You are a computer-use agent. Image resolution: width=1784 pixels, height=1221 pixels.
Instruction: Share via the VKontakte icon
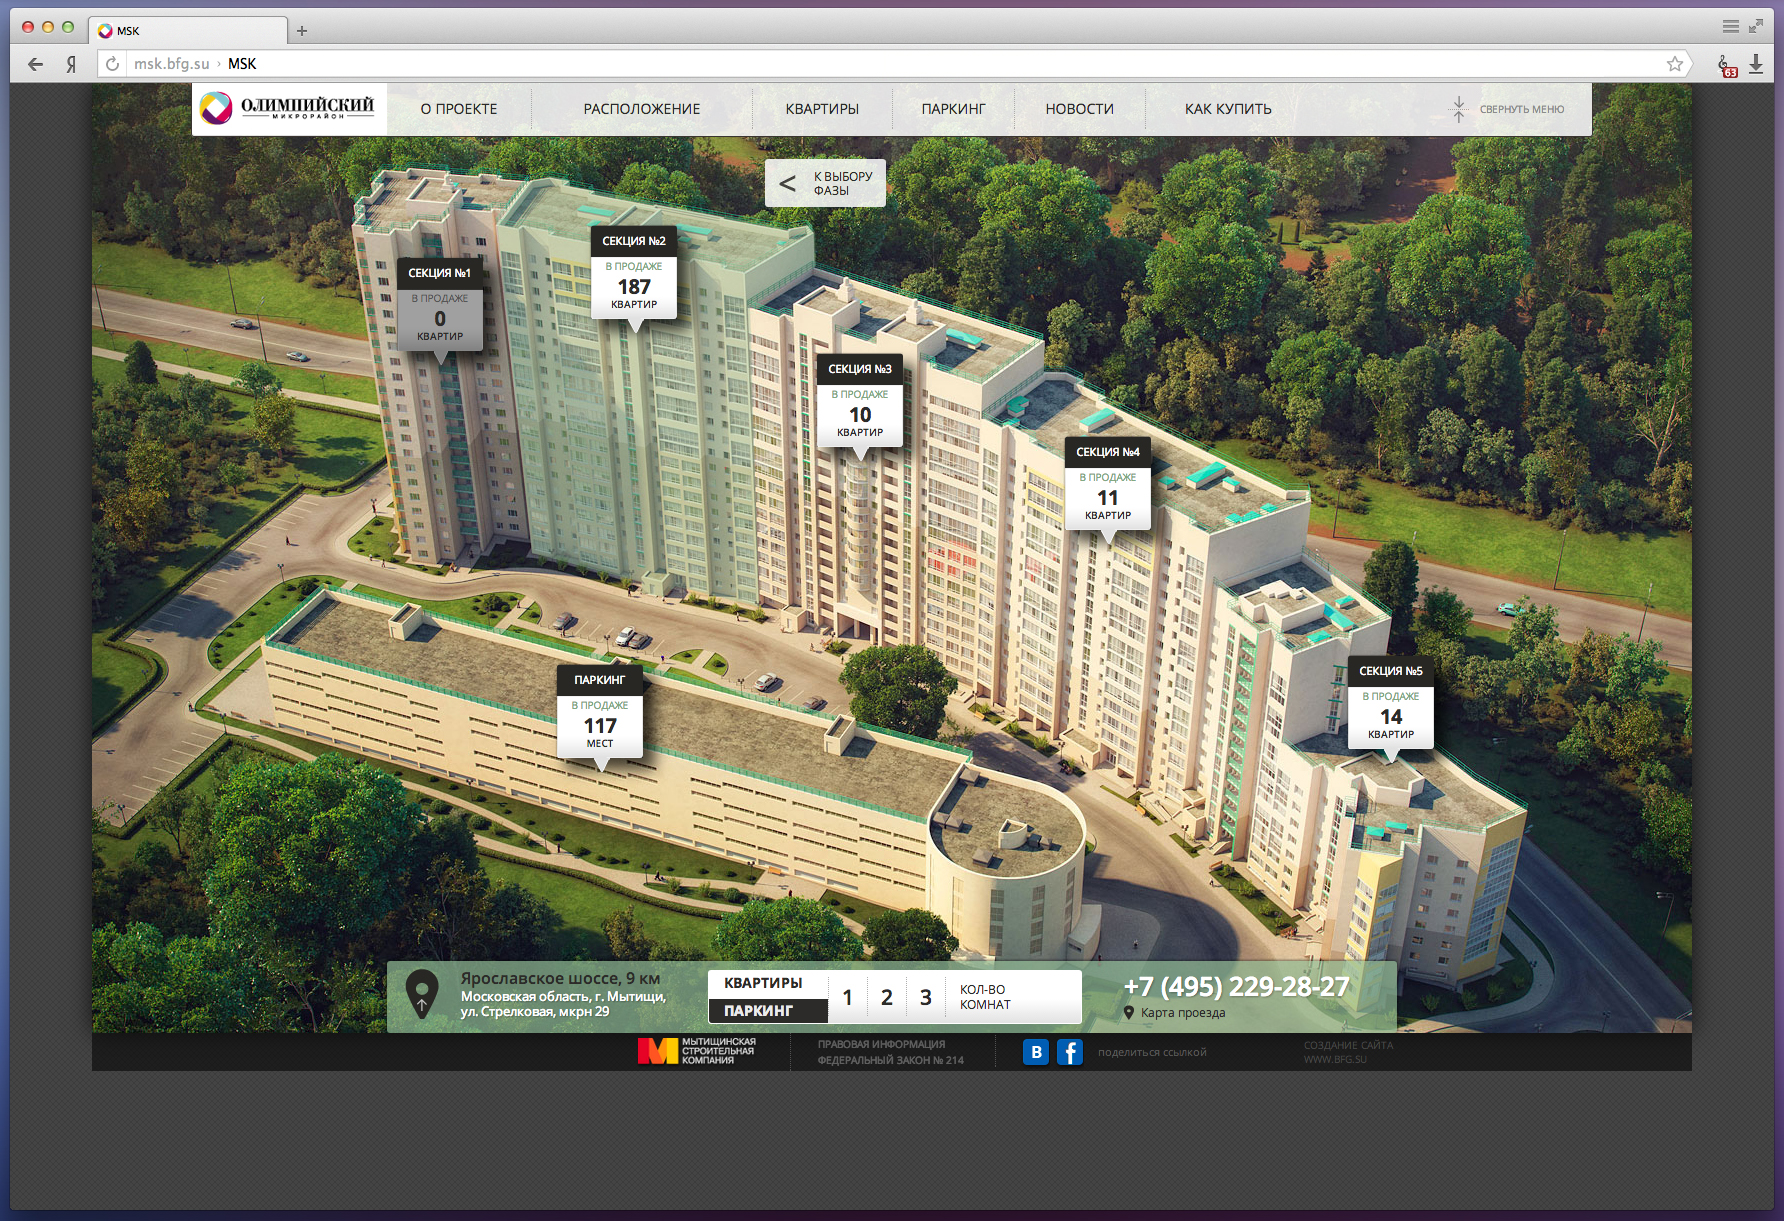click(x=1036, y=1052)
